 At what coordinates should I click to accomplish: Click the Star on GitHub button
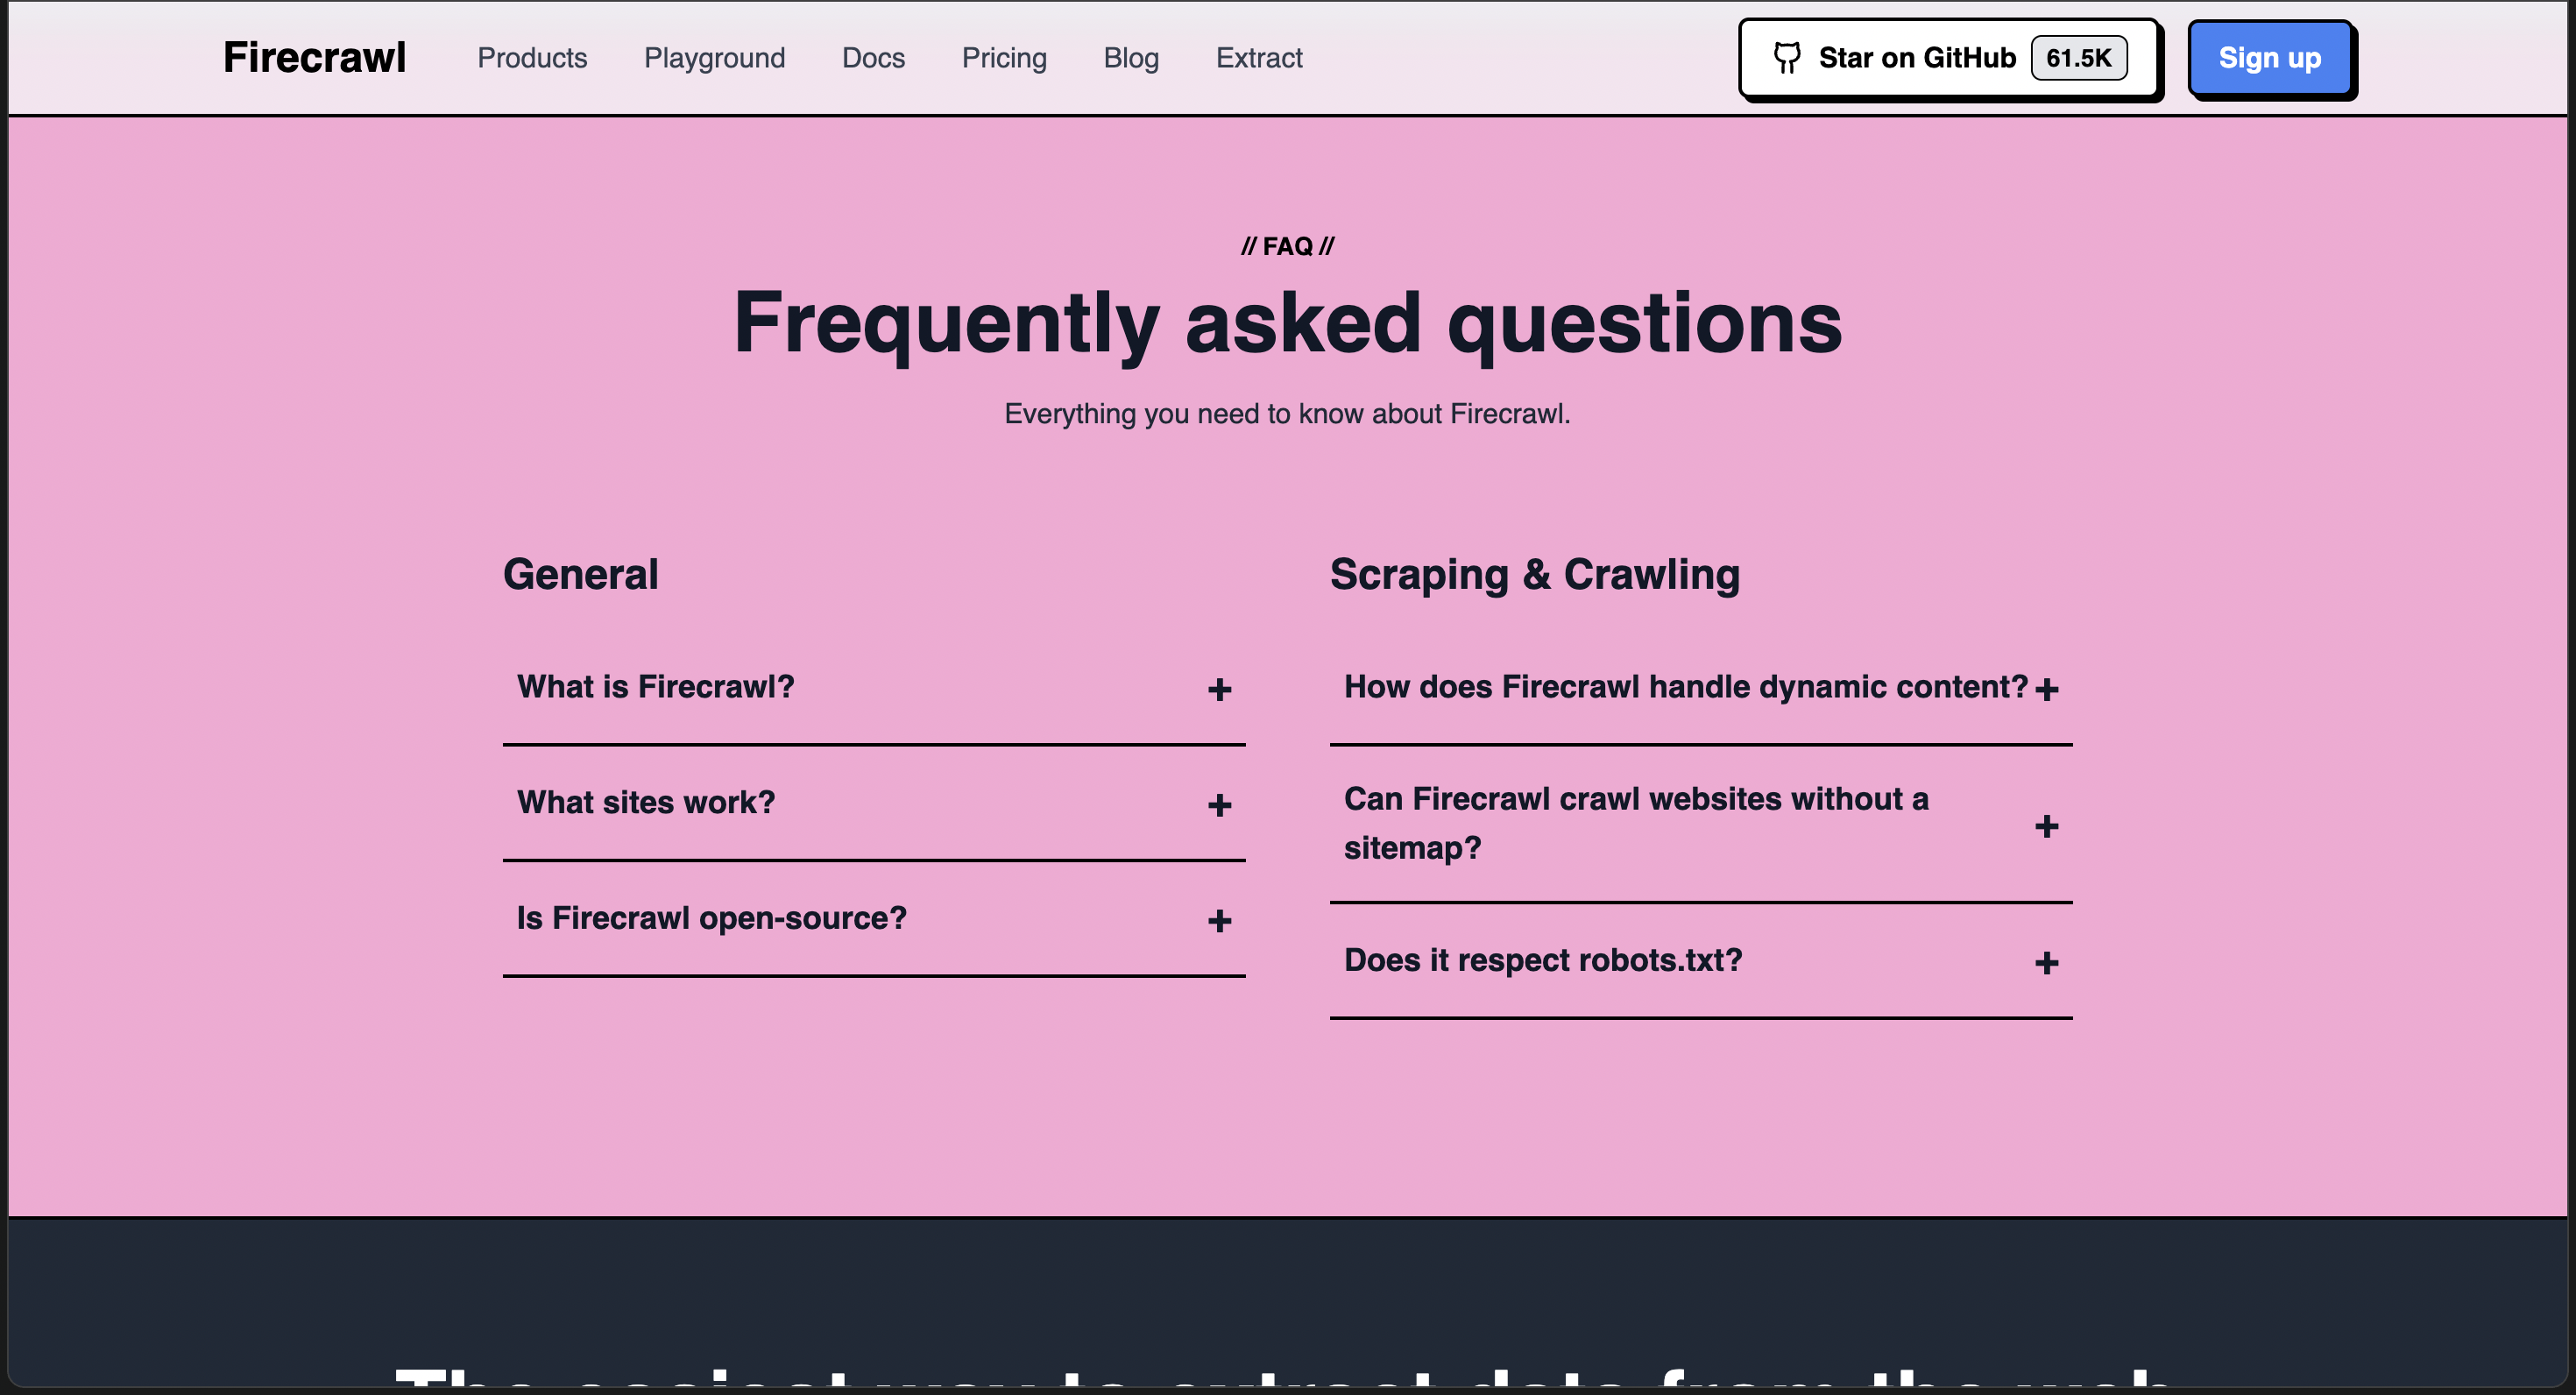[1915, 58]
